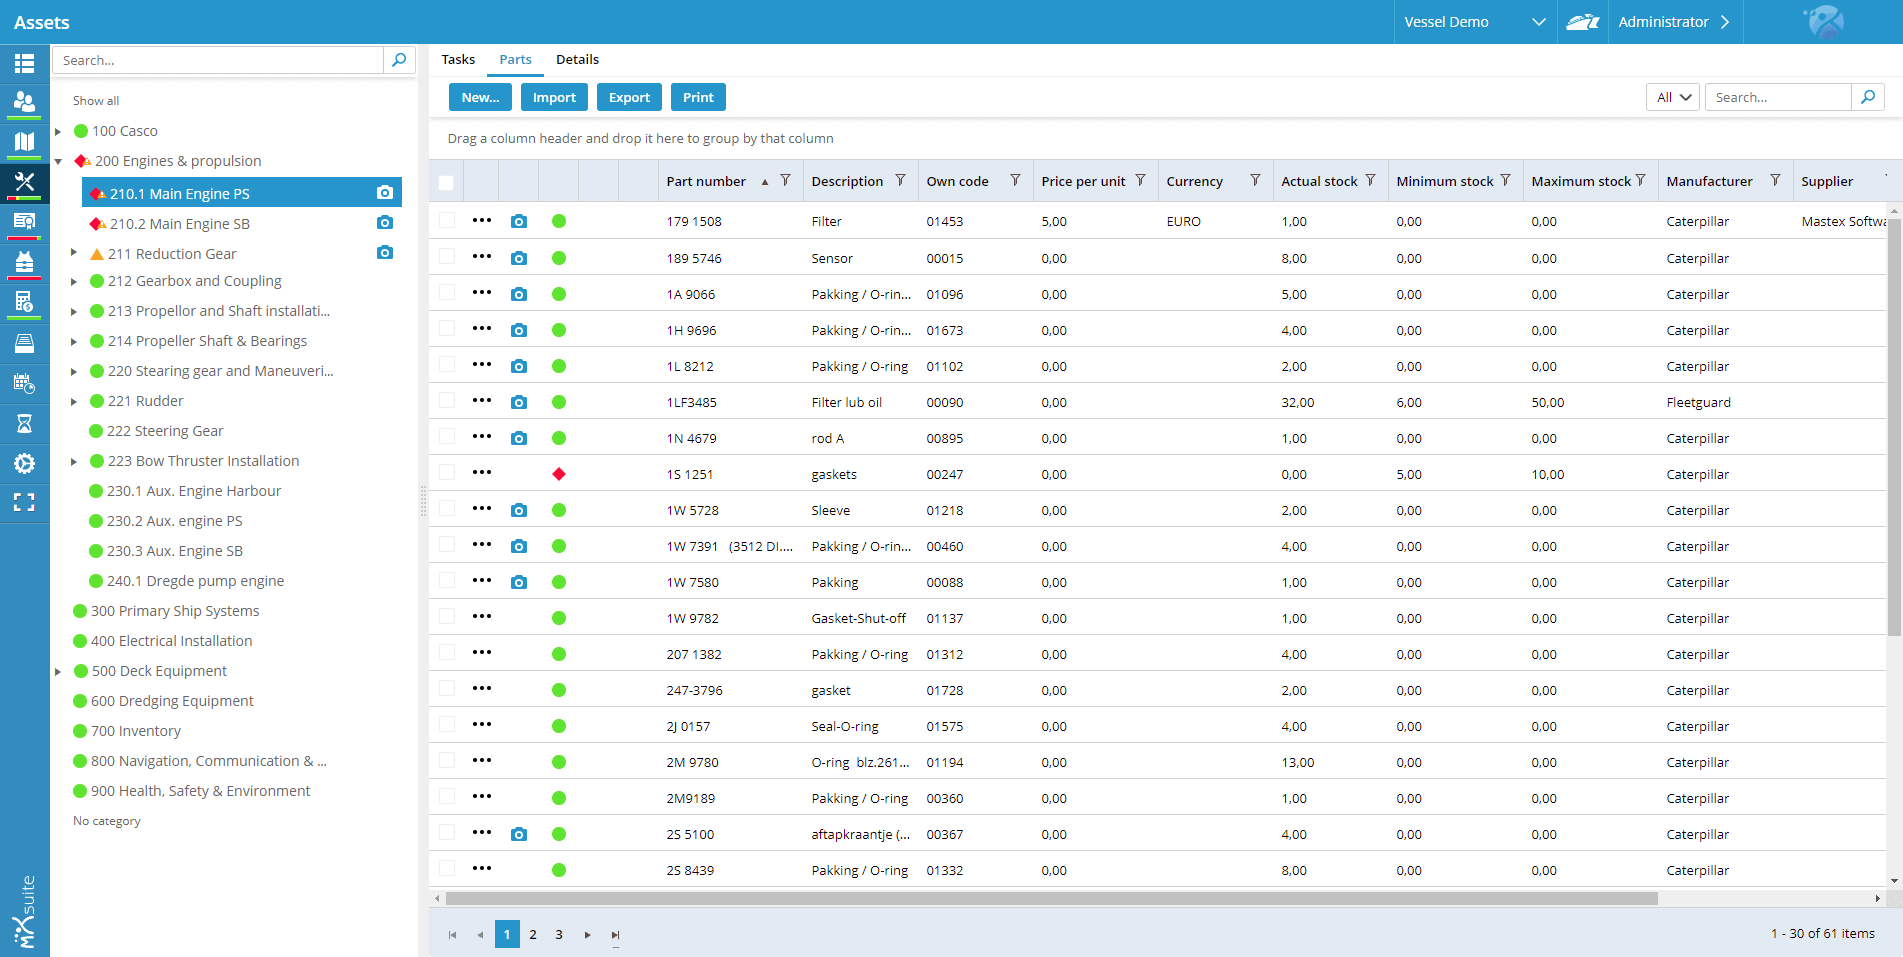1903x957 pixels.
Task: Open the All filter dropdown
Action: click(x=1672, y=97)
